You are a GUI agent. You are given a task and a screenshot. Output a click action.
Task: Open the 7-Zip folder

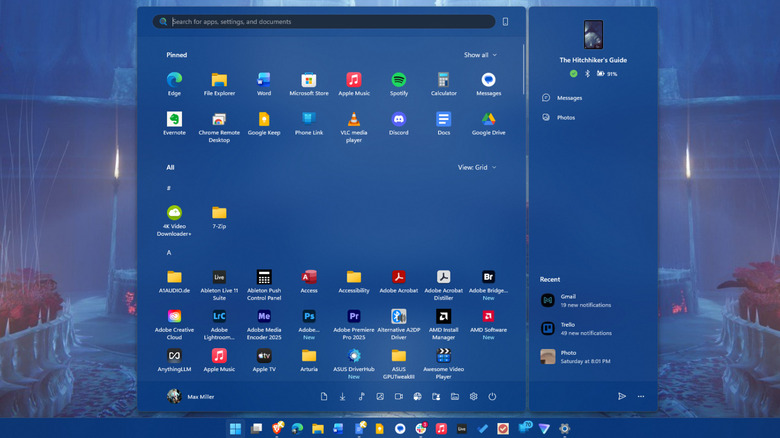(219, 217)
